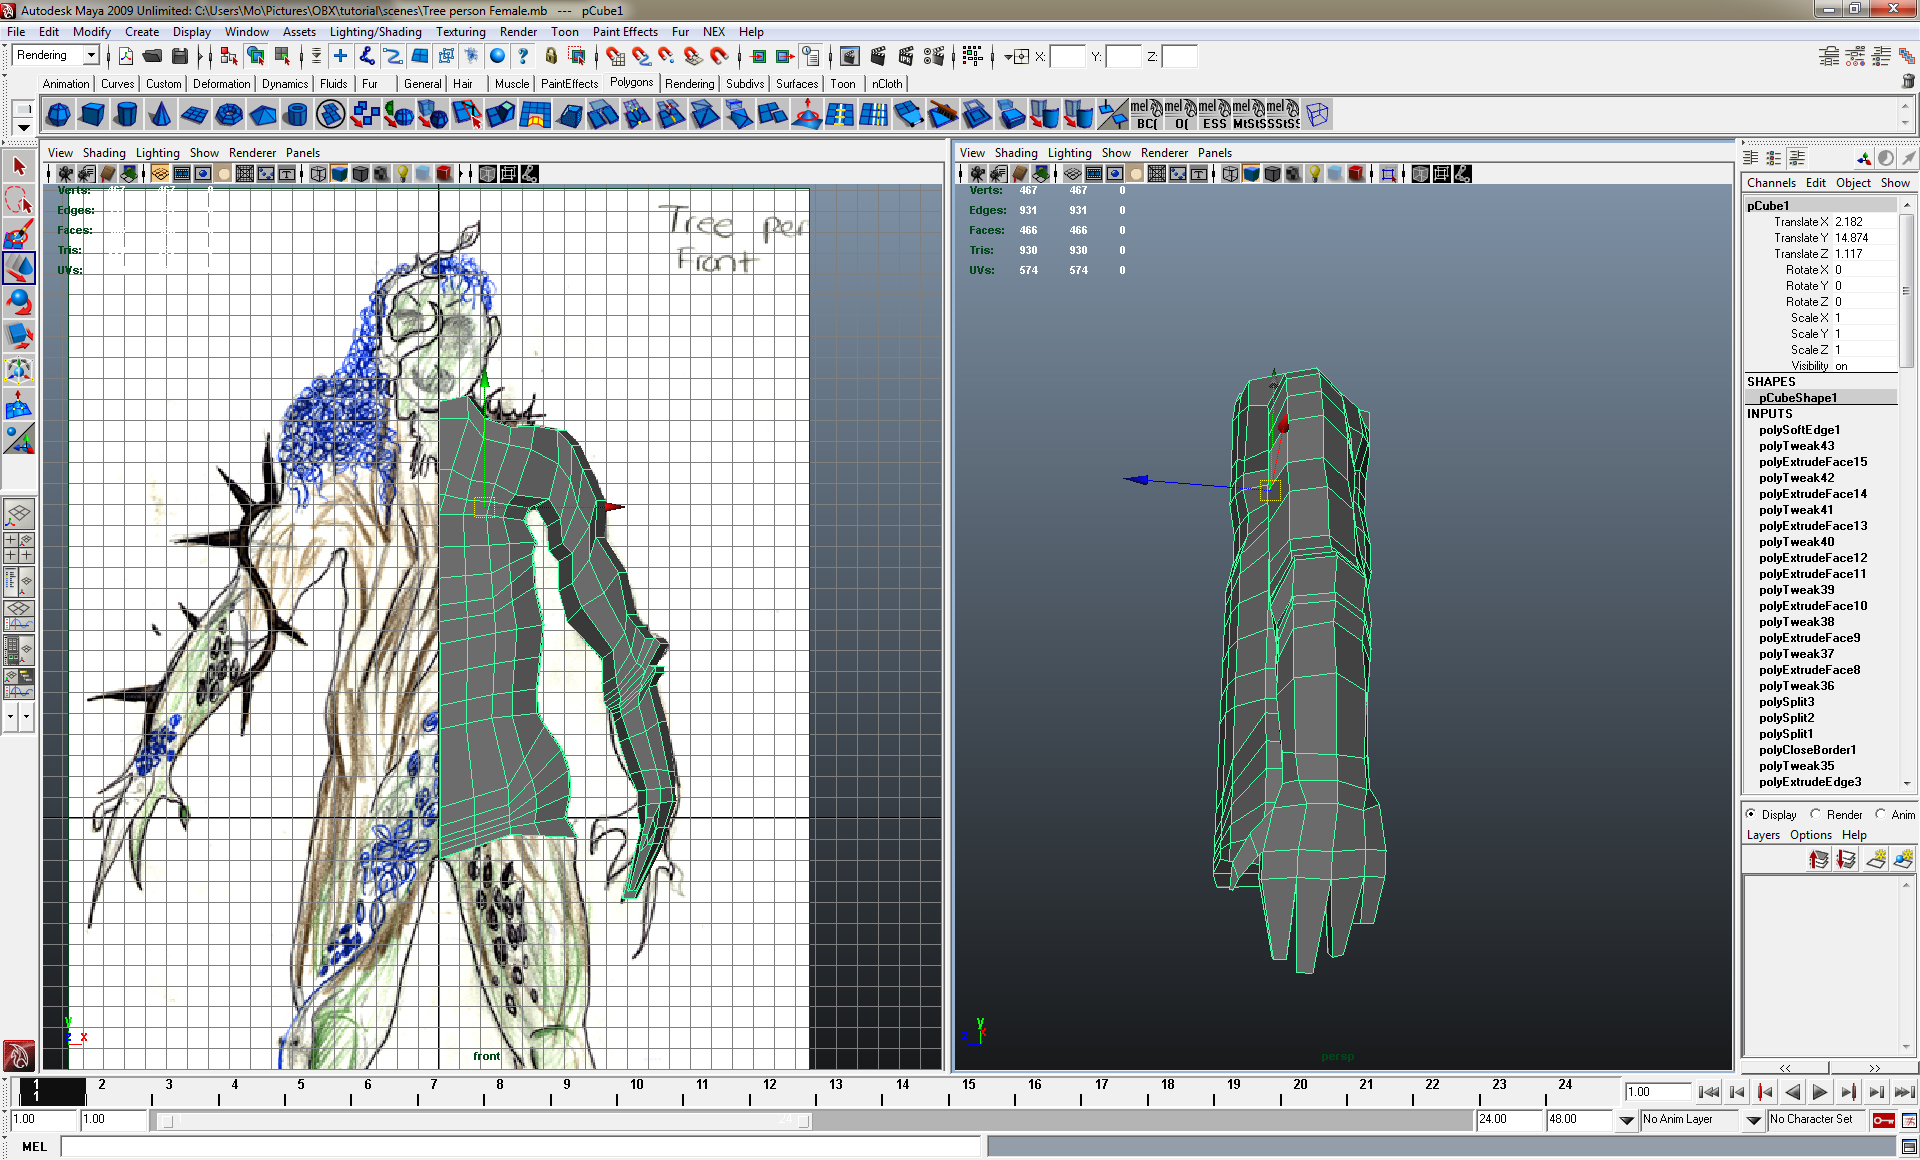The width and height of the screenshot is (1920, 1160).
Task: Click the save scene icon
Action: (x=180, y=57)
